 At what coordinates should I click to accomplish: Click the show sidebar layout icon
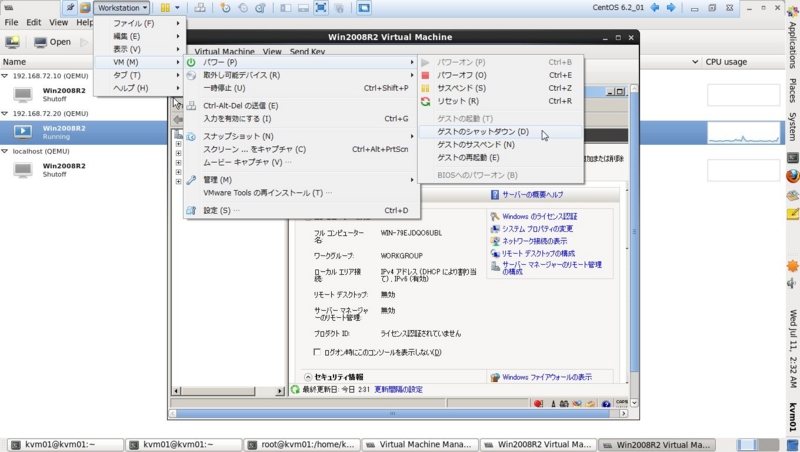pyautogui.click(x=286, y=8)
